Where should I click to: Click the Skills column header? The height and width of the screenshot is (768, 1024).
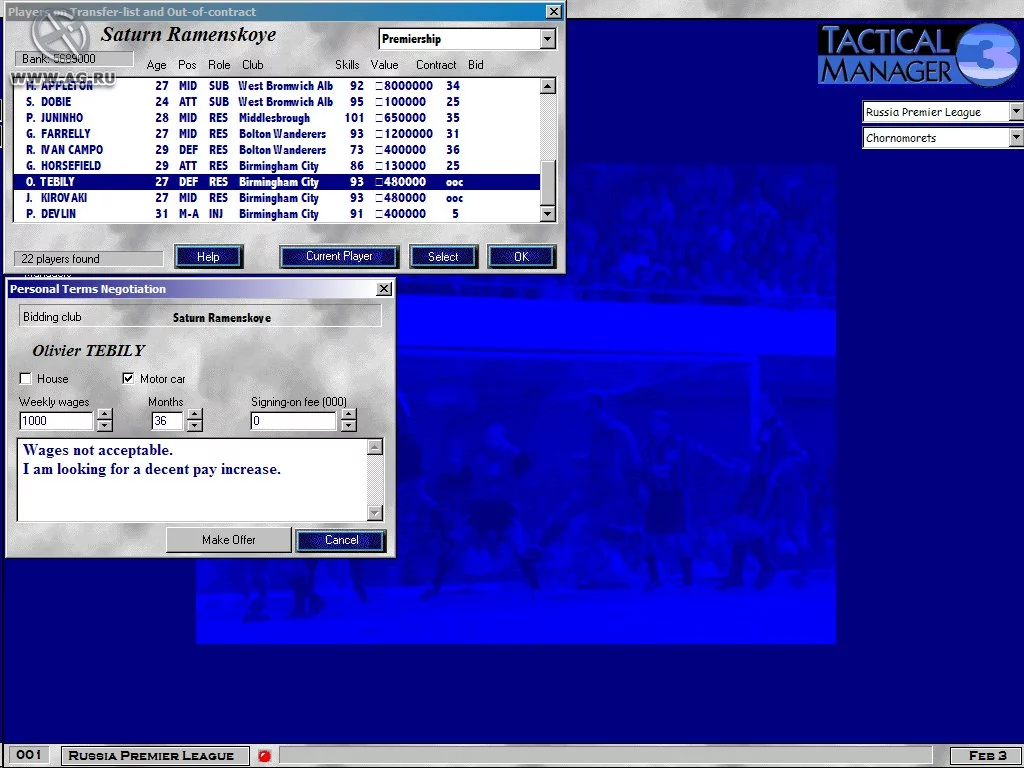(x=347, y=65)
